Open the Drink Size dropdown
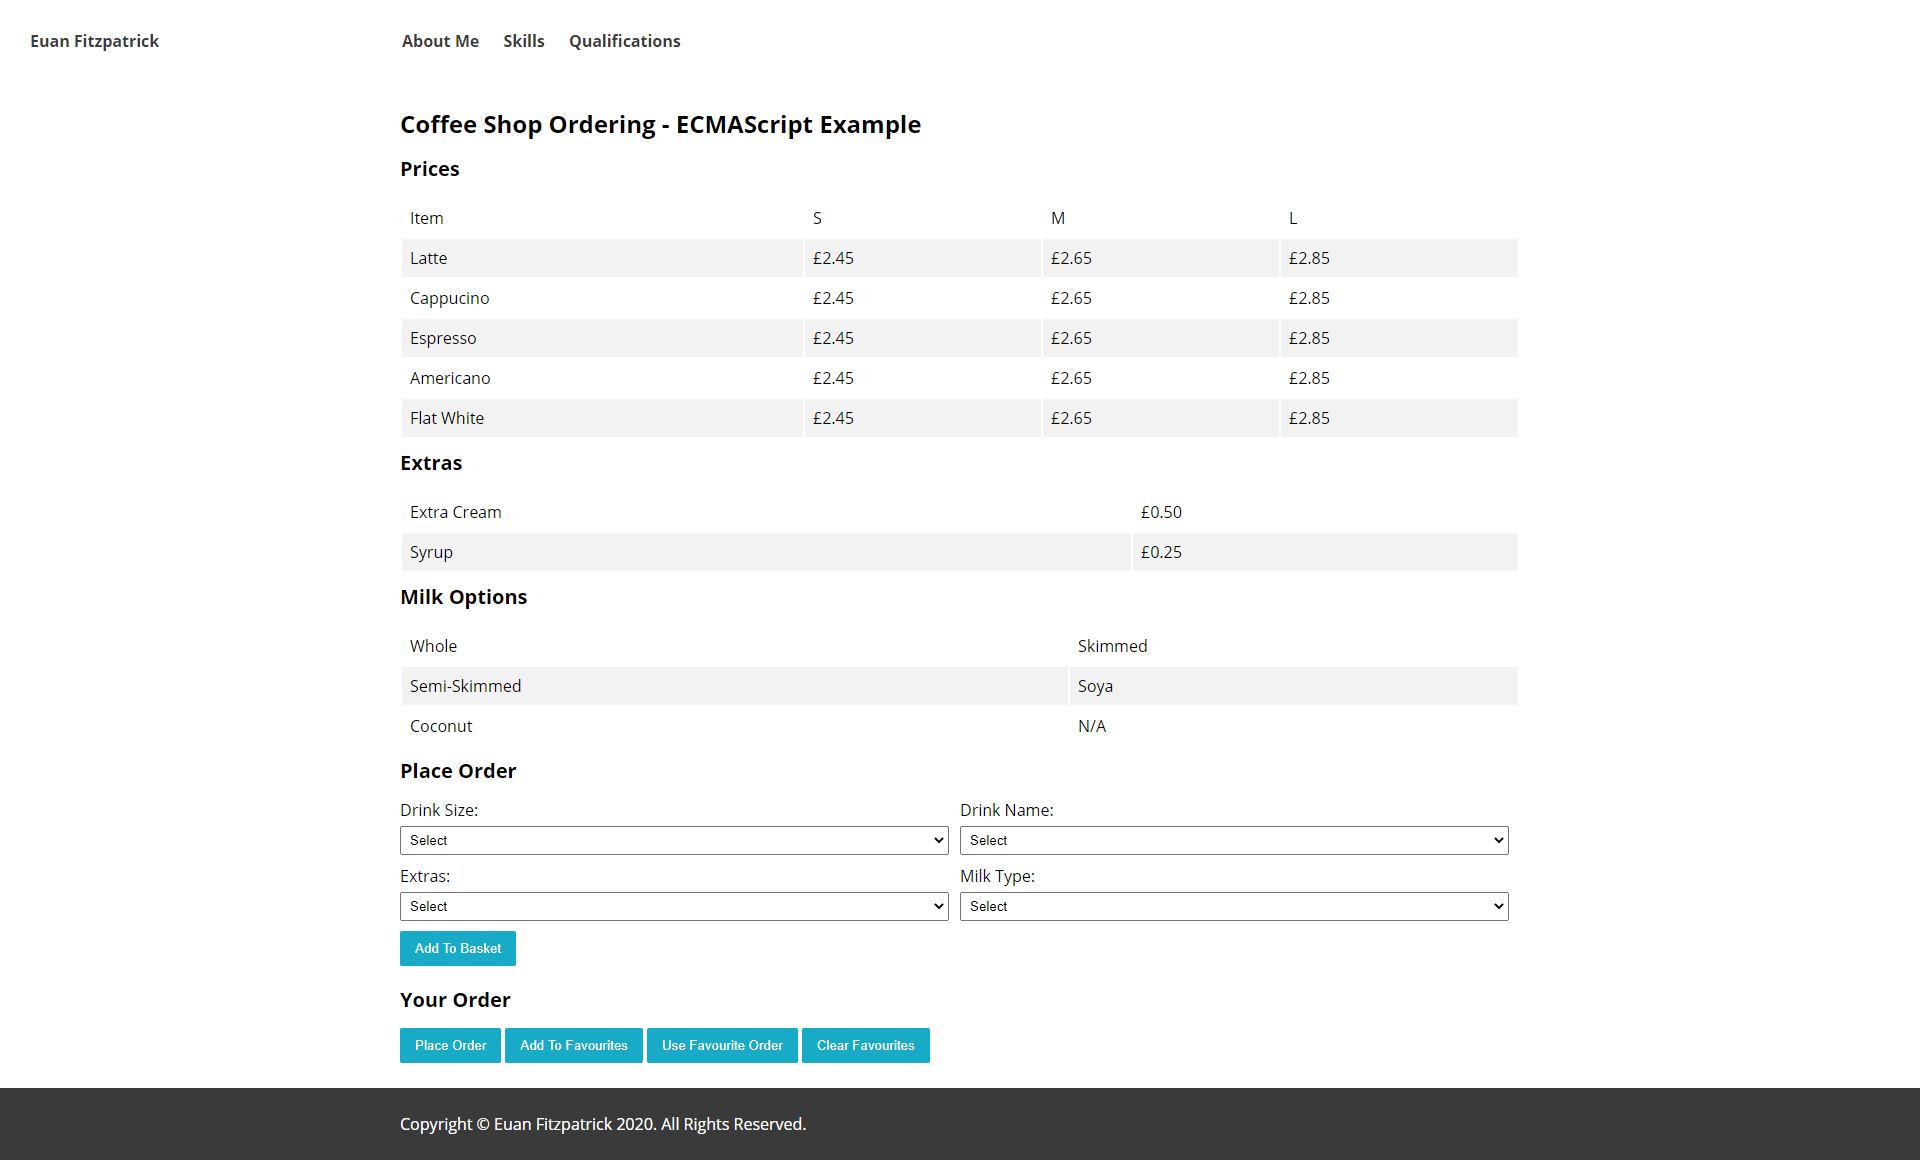The image size is (1920, 1160). tap(673, 840)
